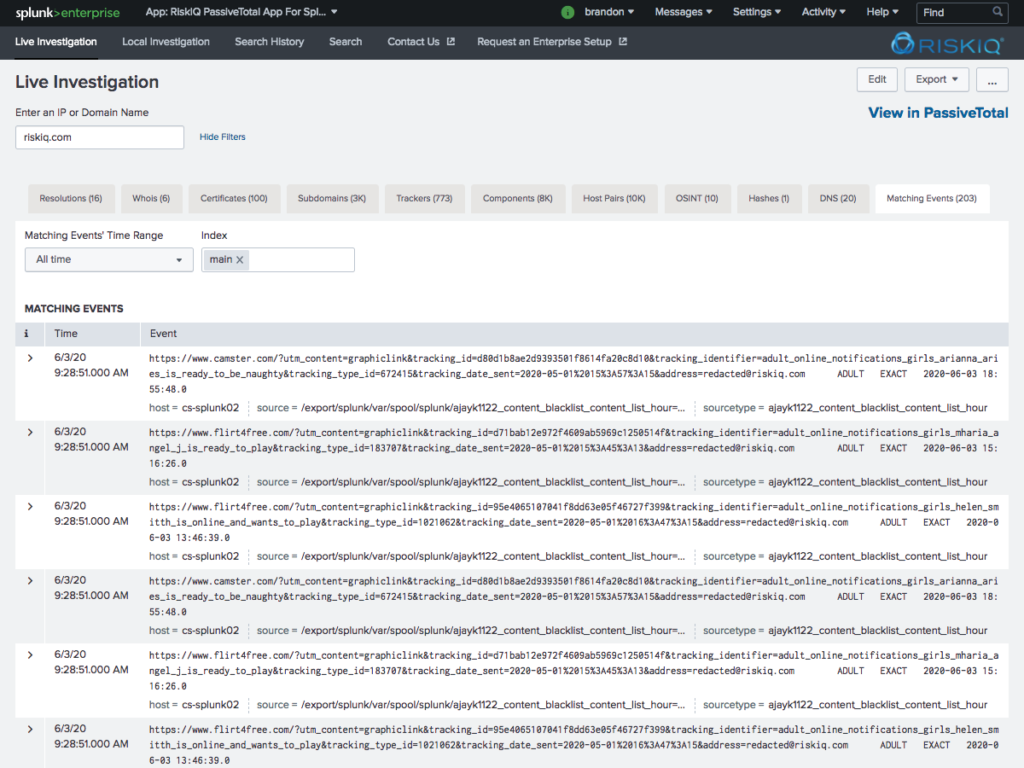The height and width of the screenshot is (768, 1024).
Task: Open the Export dropdown
Action: pyautogui.click(x=936, y=80)
